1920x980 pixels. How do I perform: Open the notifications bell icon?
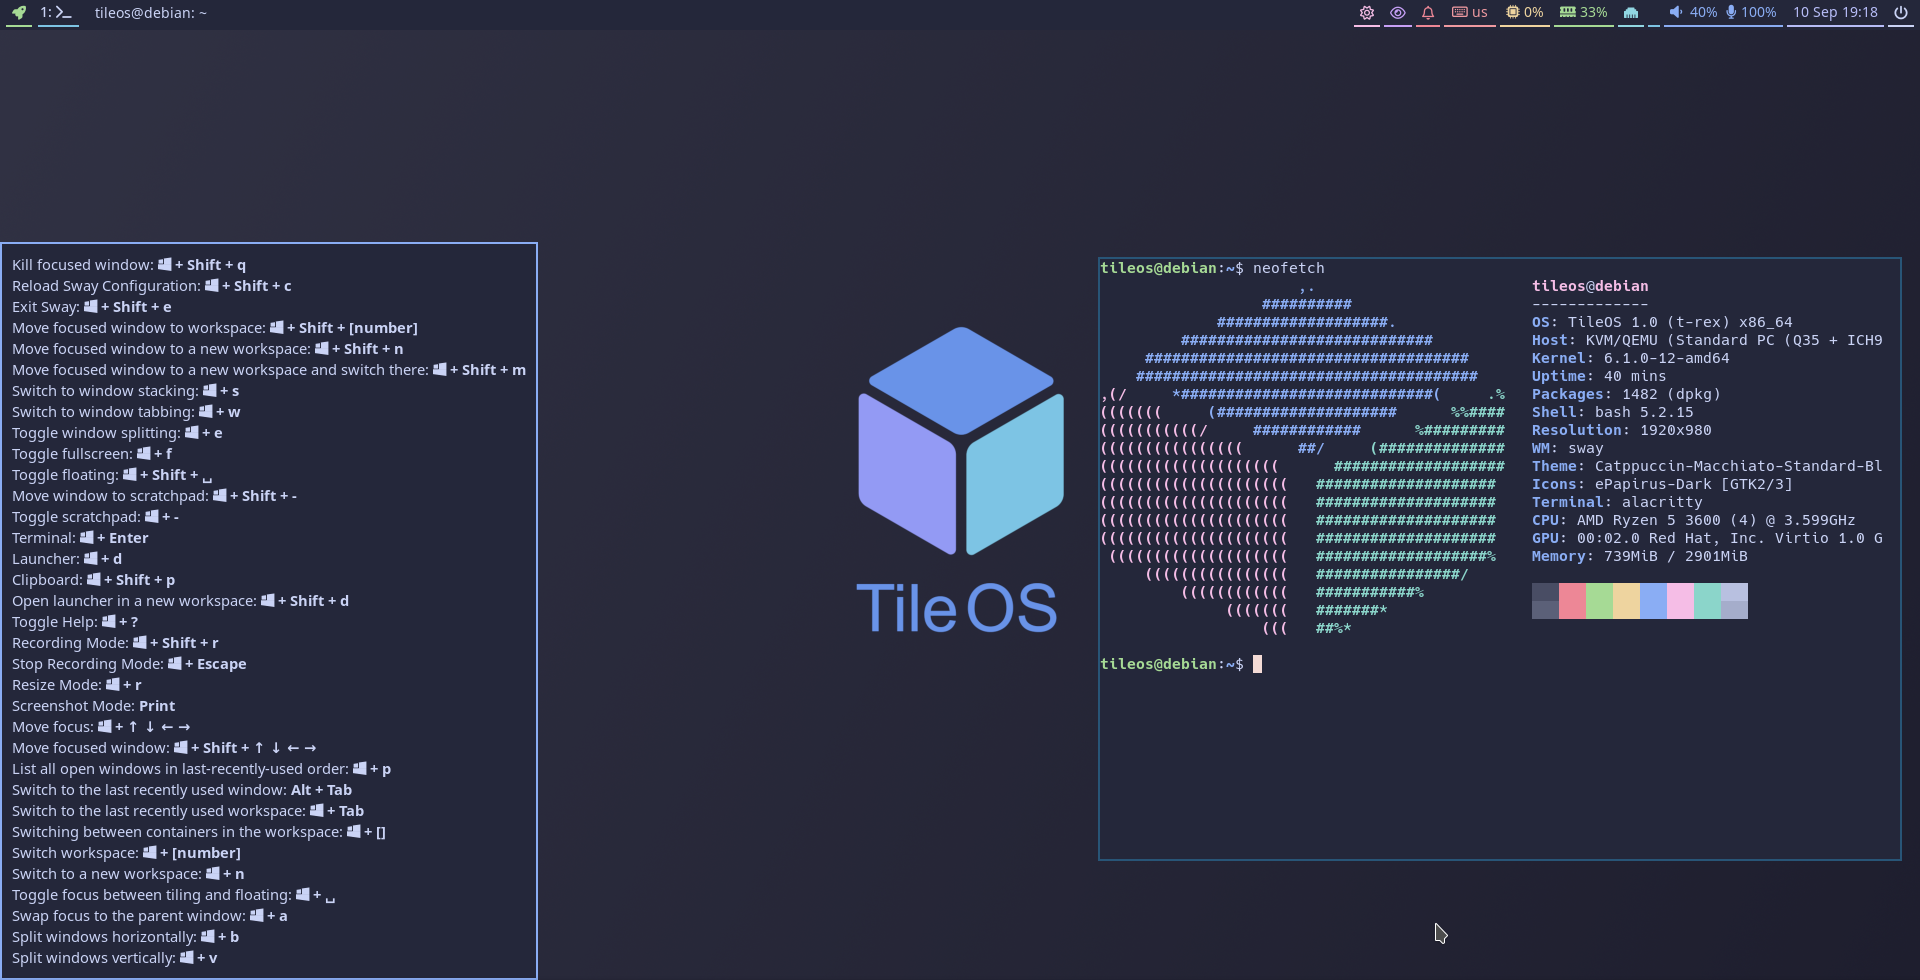(1428, 13)
